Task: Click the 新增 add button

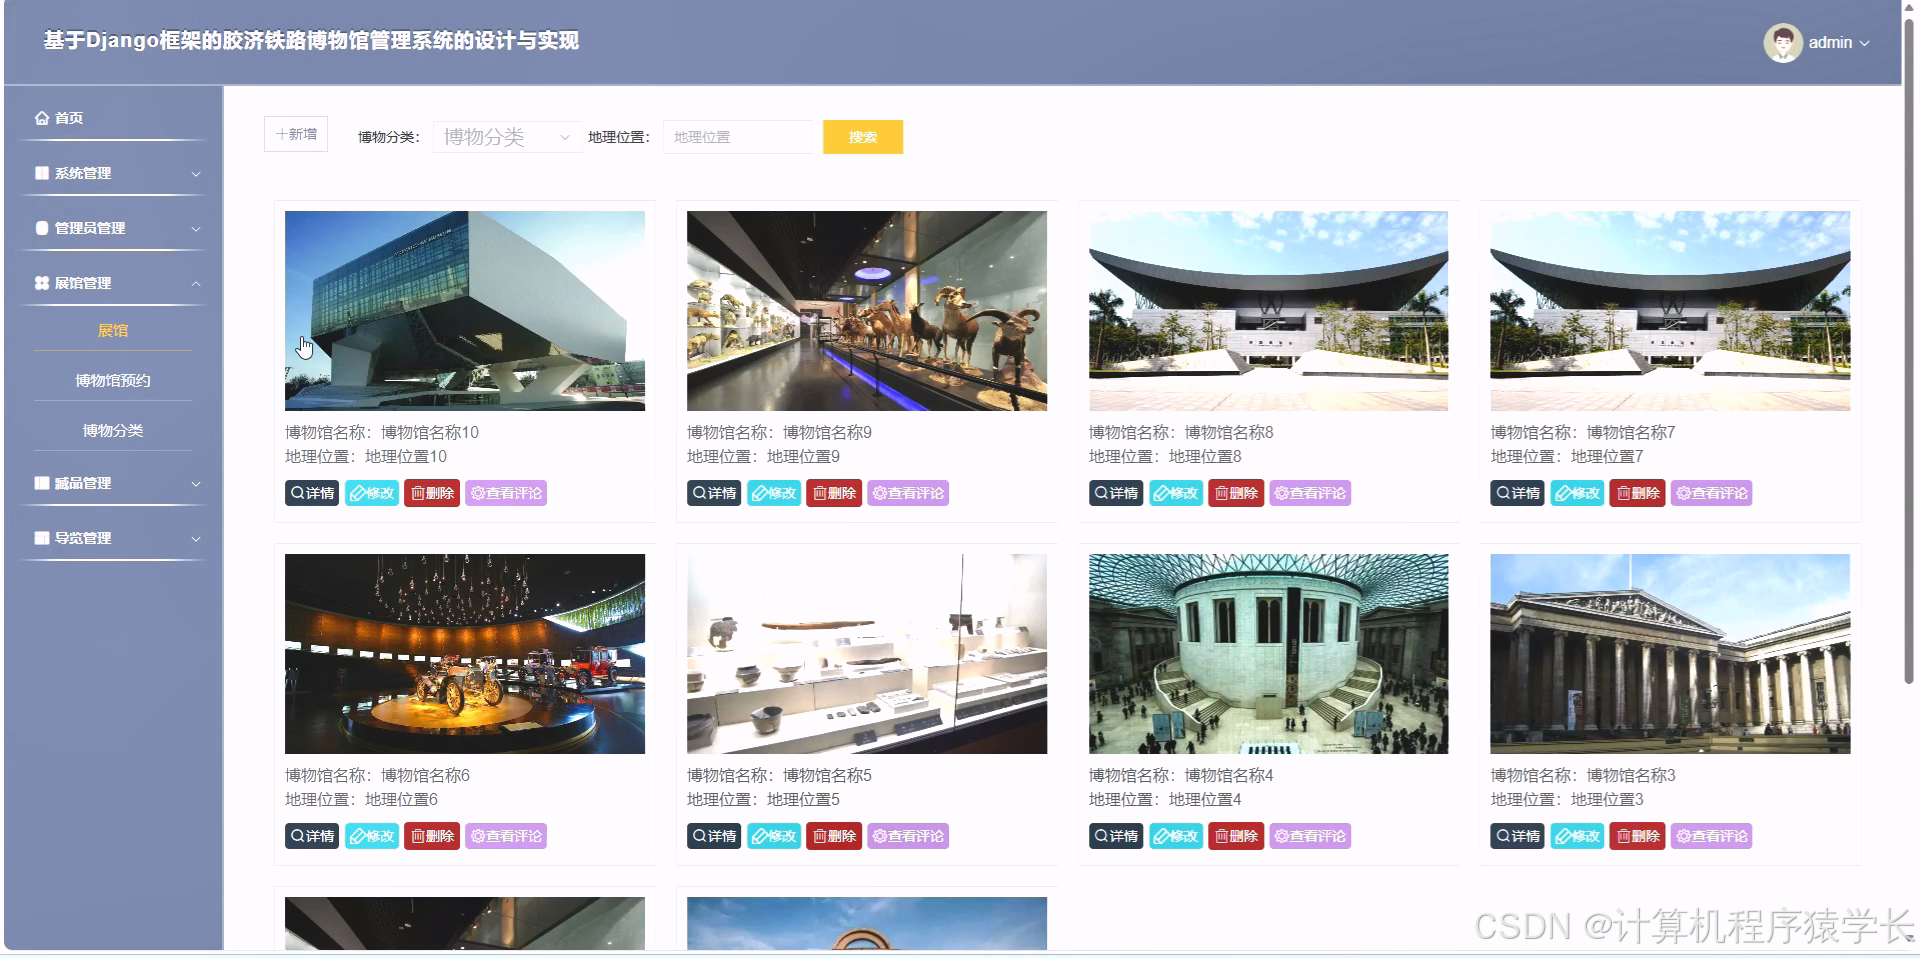Action: (296, 134)
